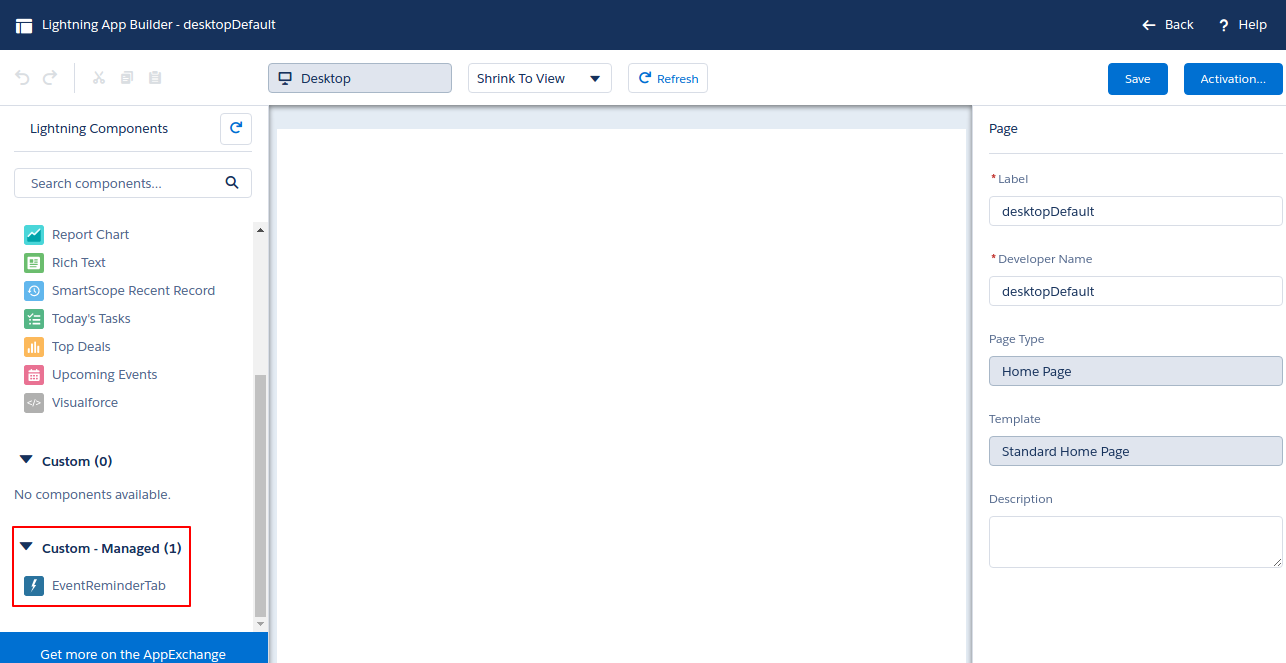Screen dimensions: 1286x663
Task: Click the copy icon in toolbar
Action: coord(127,78)
